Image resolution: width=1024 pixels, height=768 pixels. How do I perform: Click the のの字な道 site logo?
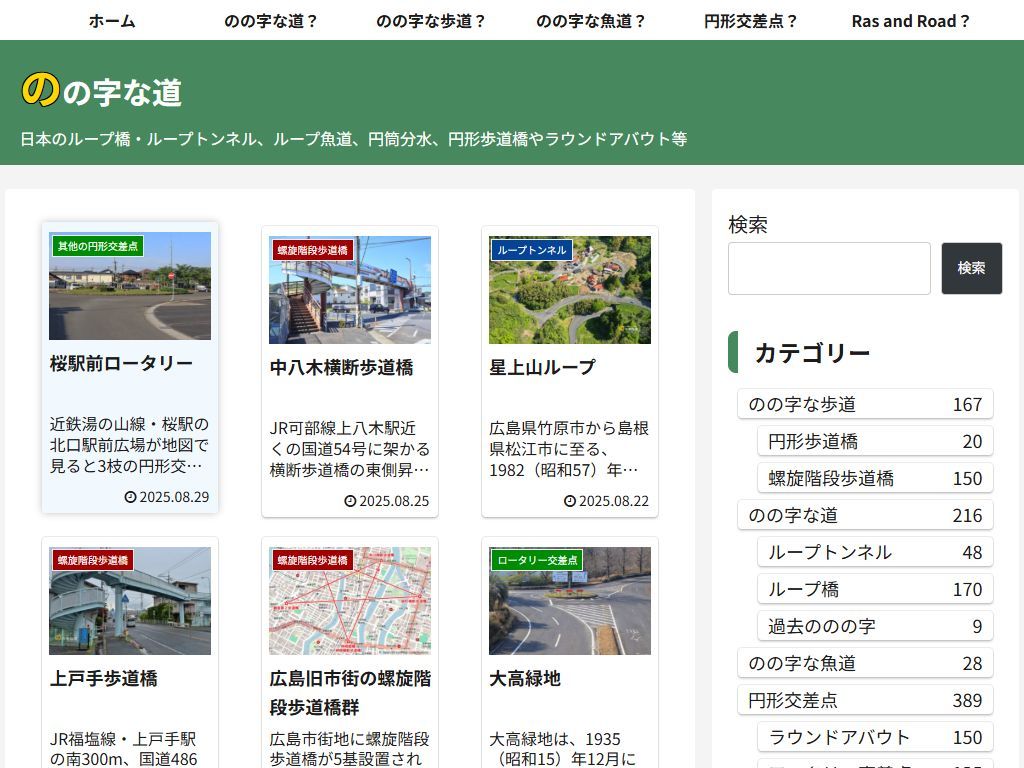101,91
